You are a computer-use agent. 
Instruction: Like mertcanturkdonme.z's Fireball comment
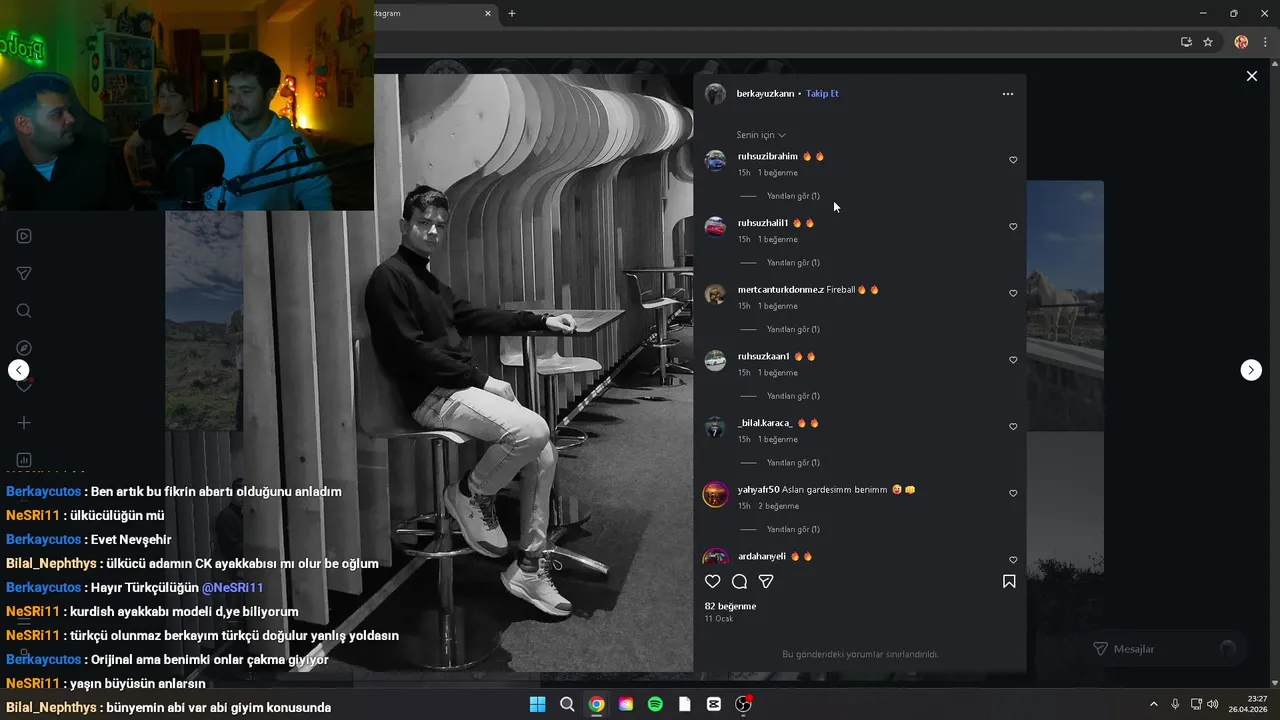coord(1013,293)
